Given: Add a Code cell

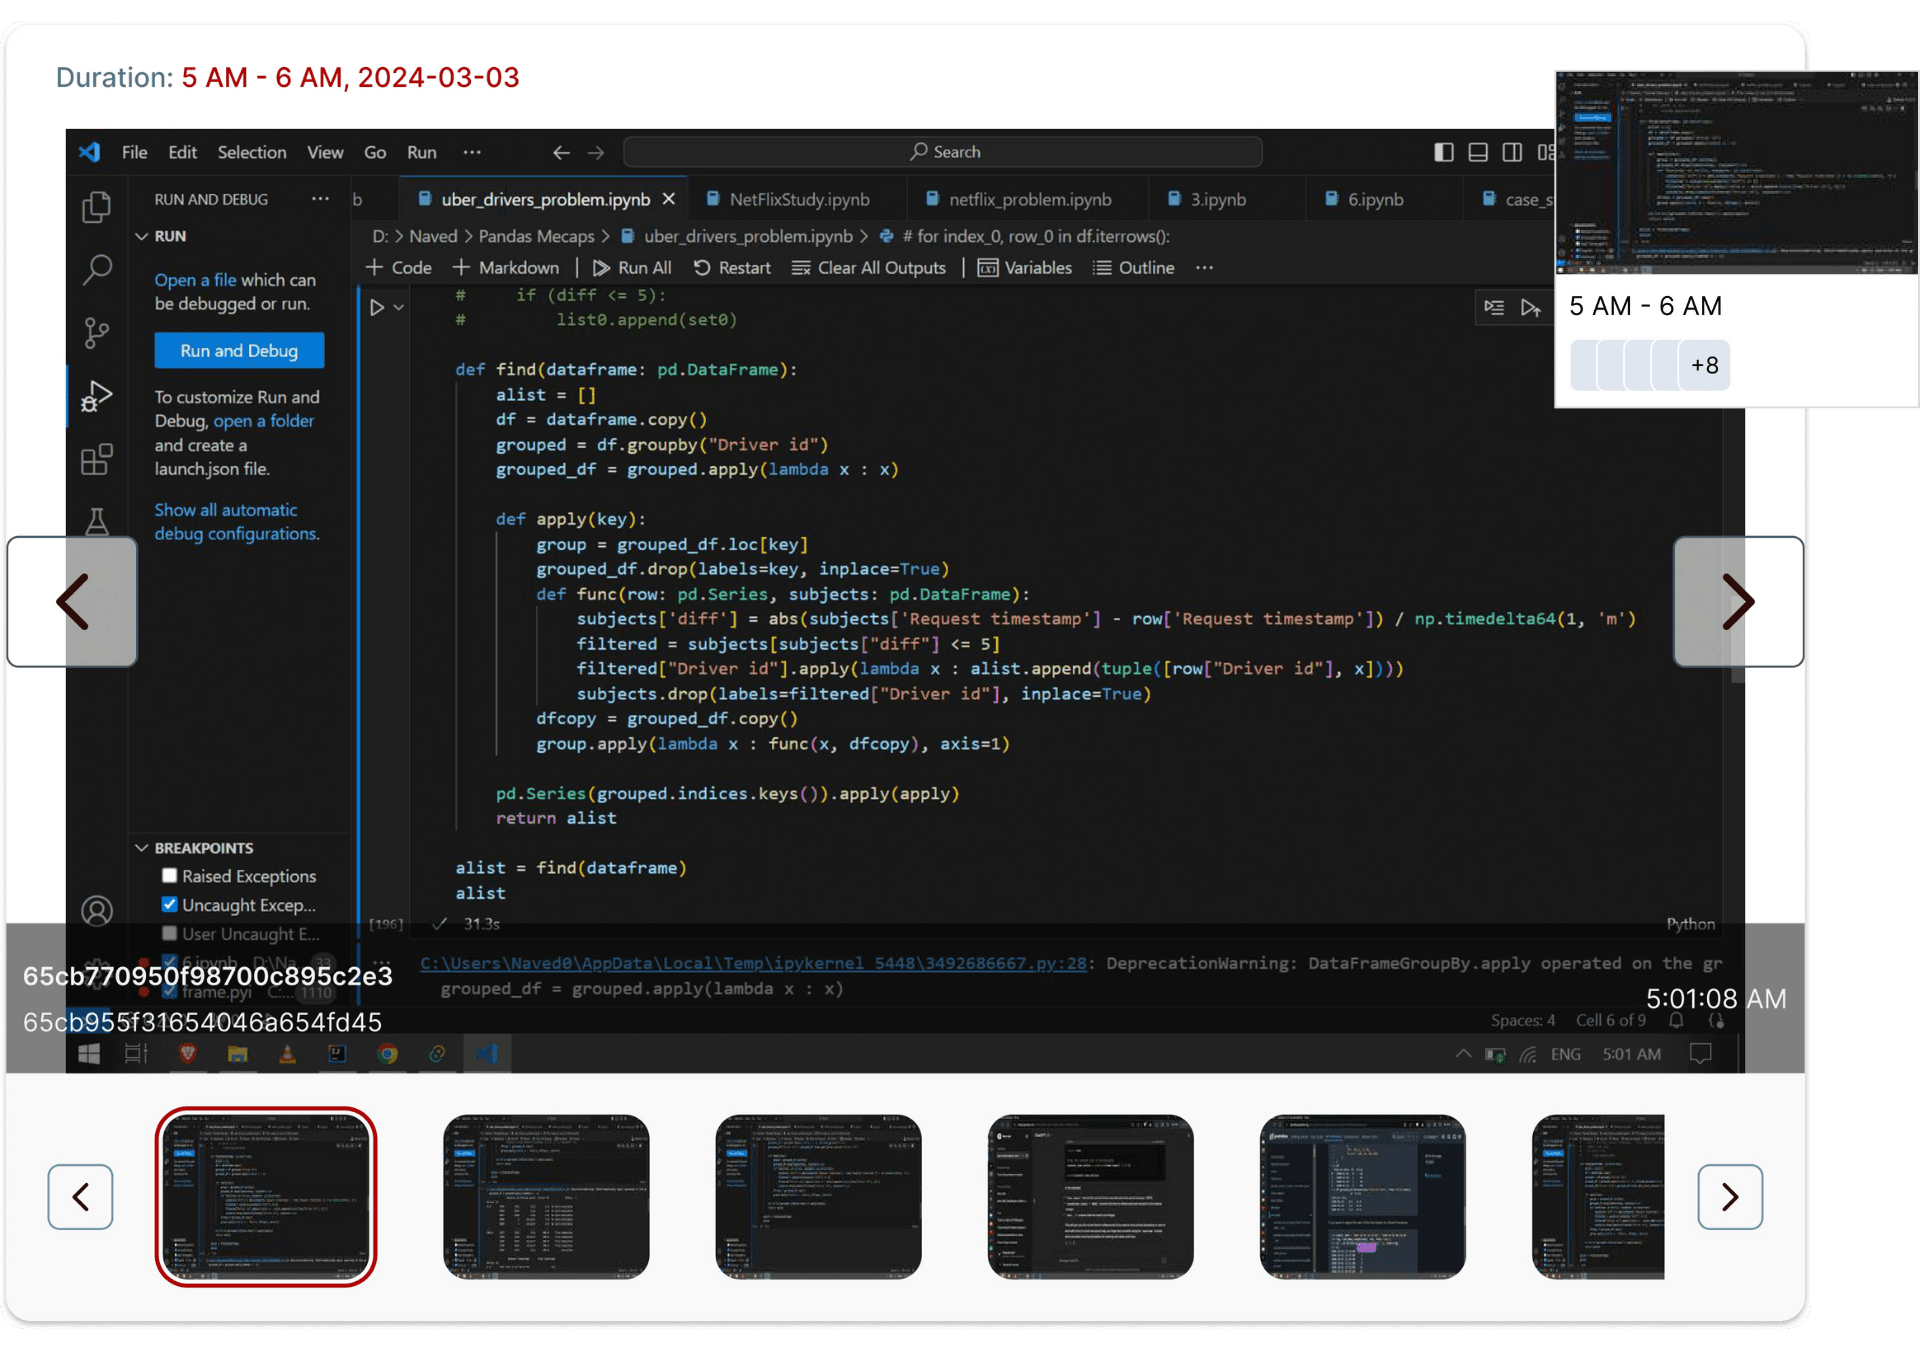Looking at the screenshot, I should tap(398, 268).
